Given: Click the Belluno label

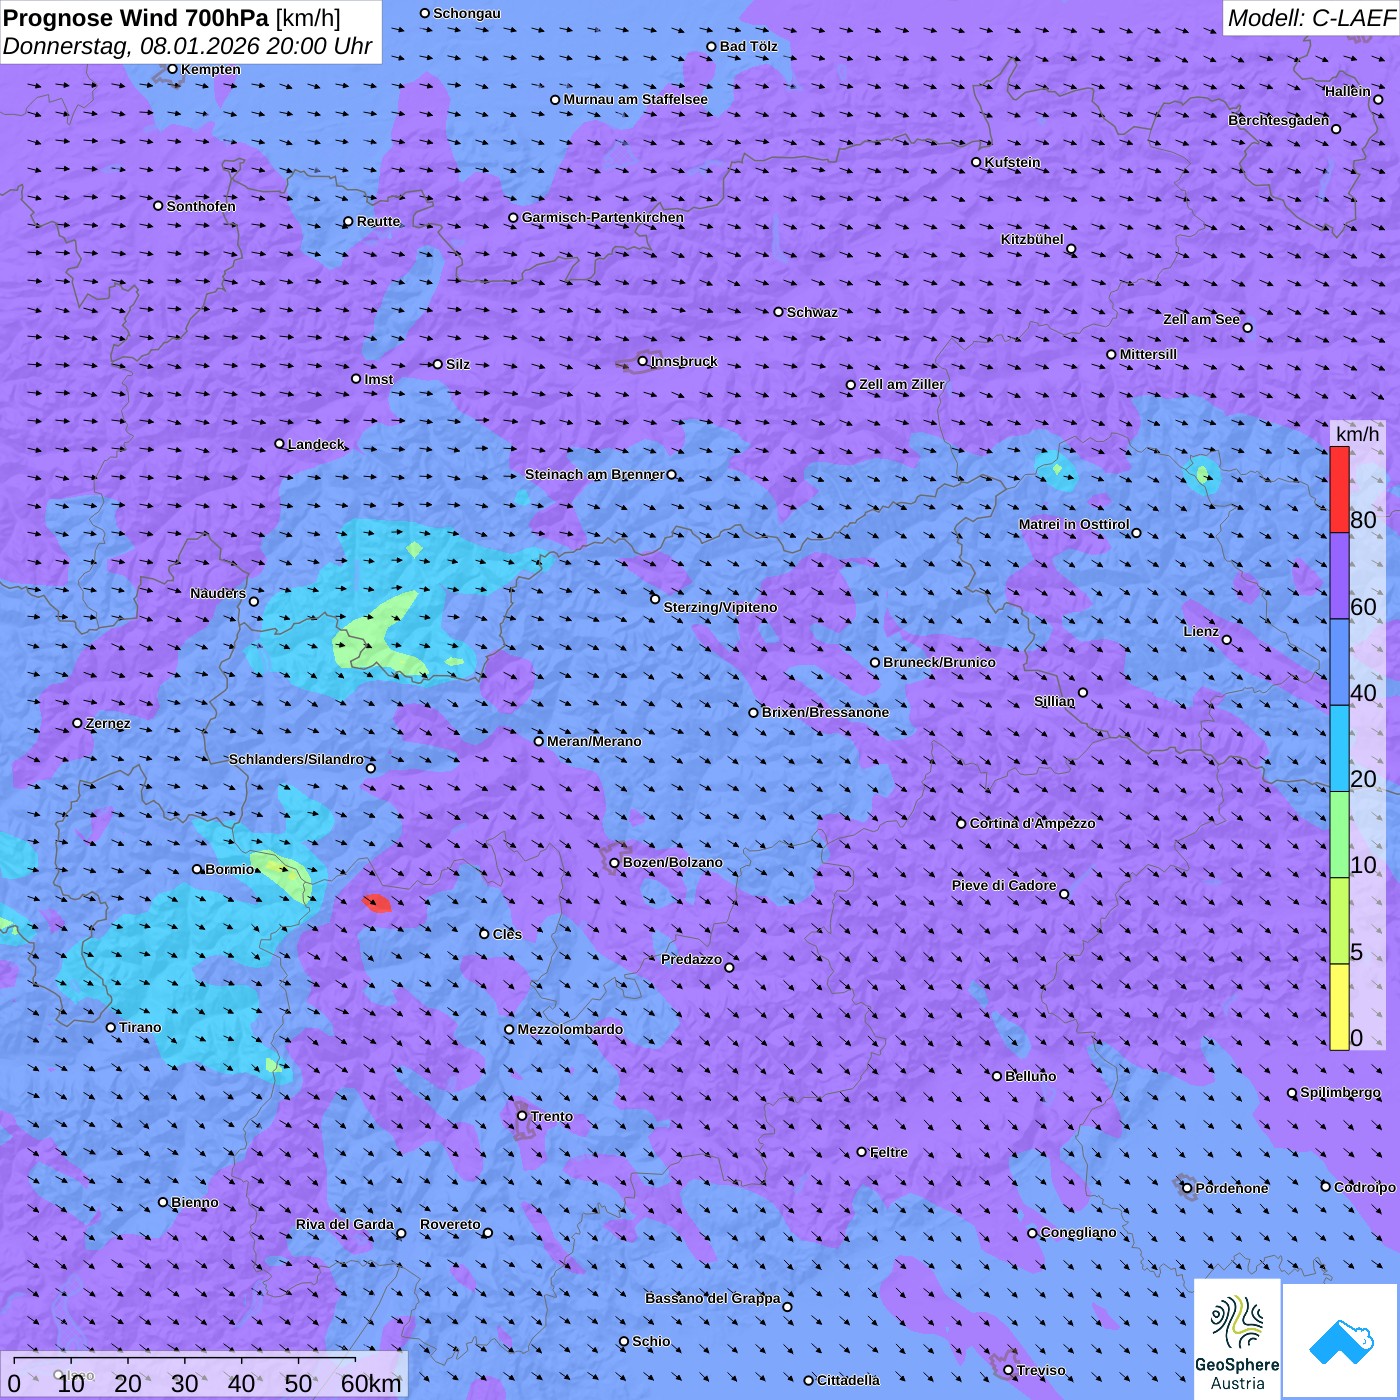Looking at the screenshot, I should [x=1030, y=1076].
